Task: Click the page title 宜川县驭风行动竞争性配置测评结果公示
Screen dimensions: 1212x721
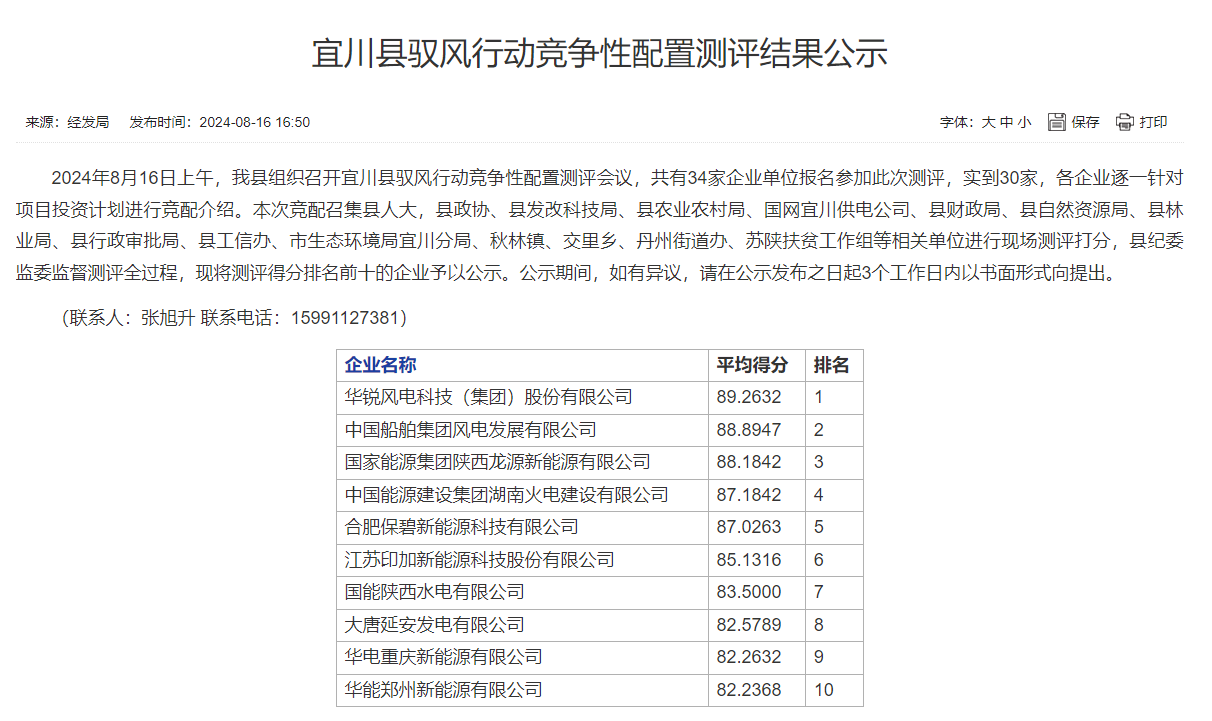Action: coord(600,53)
